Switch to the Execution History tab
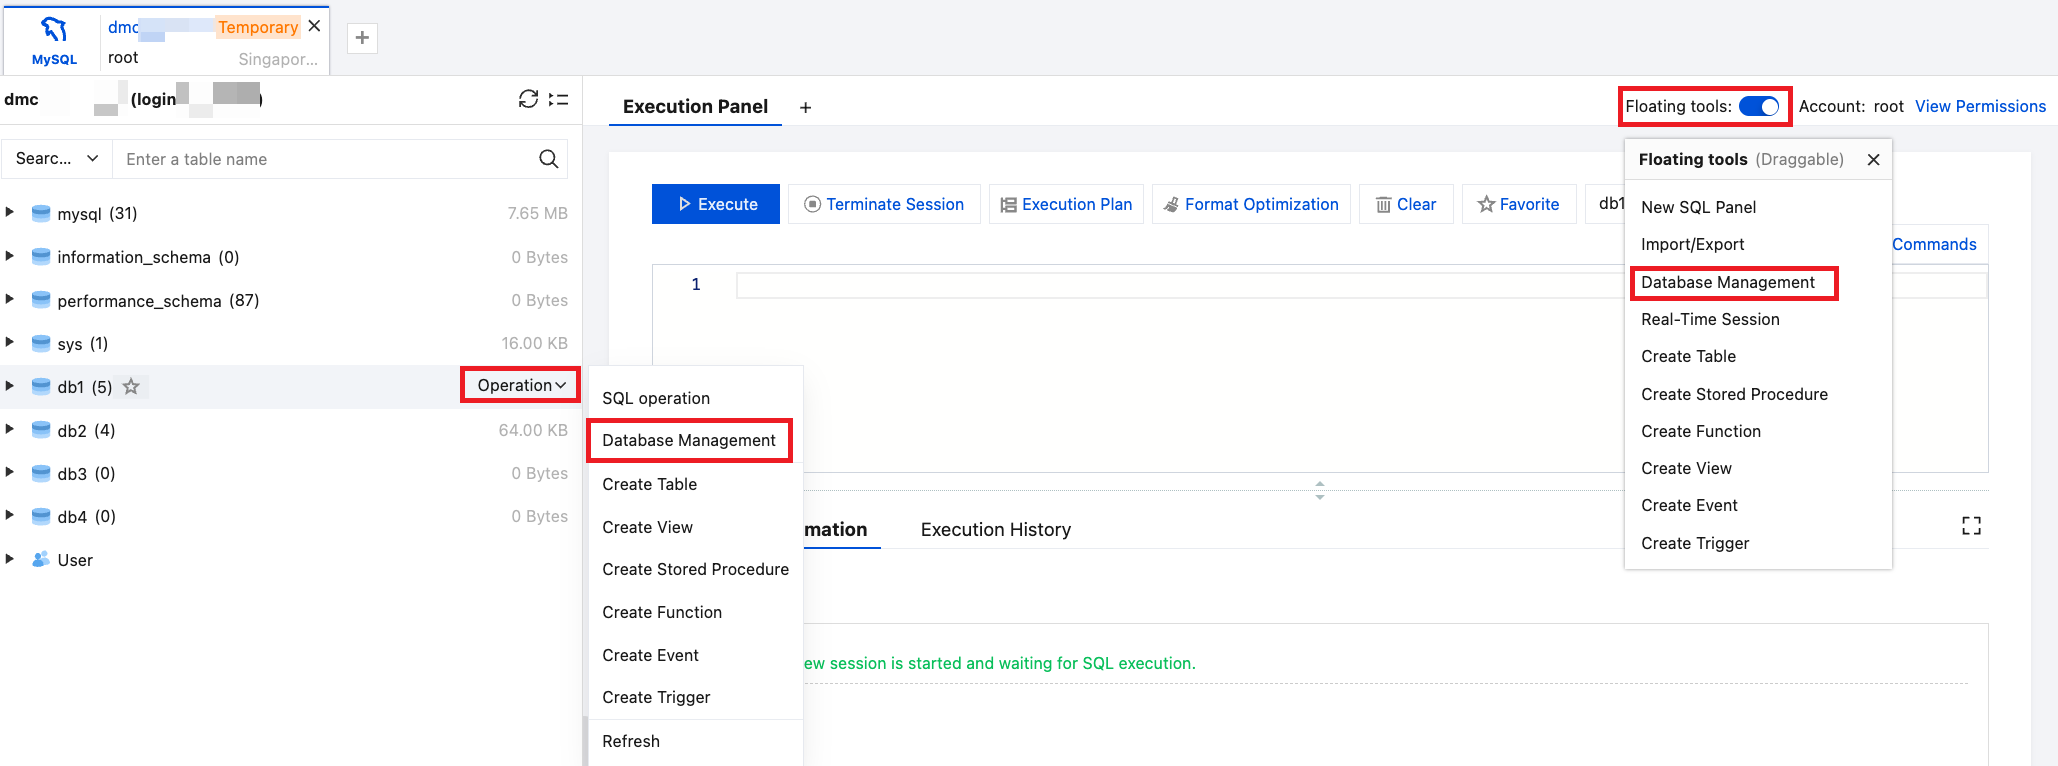 click(995, 530)
